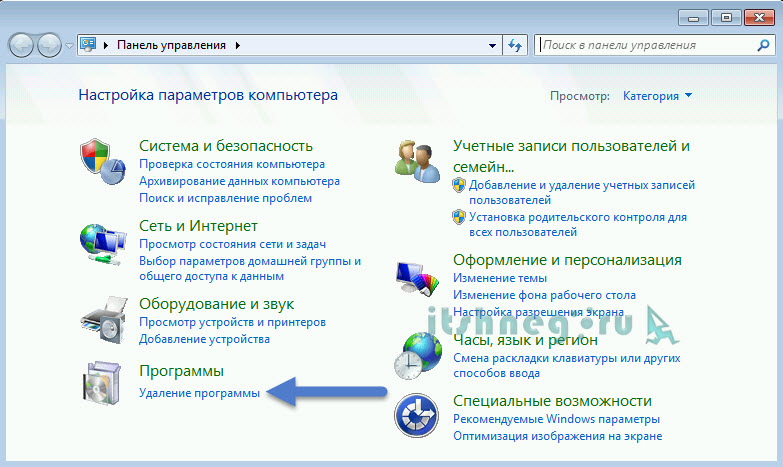
Task: Go back with the Back arrow
Action: point(21,45)
